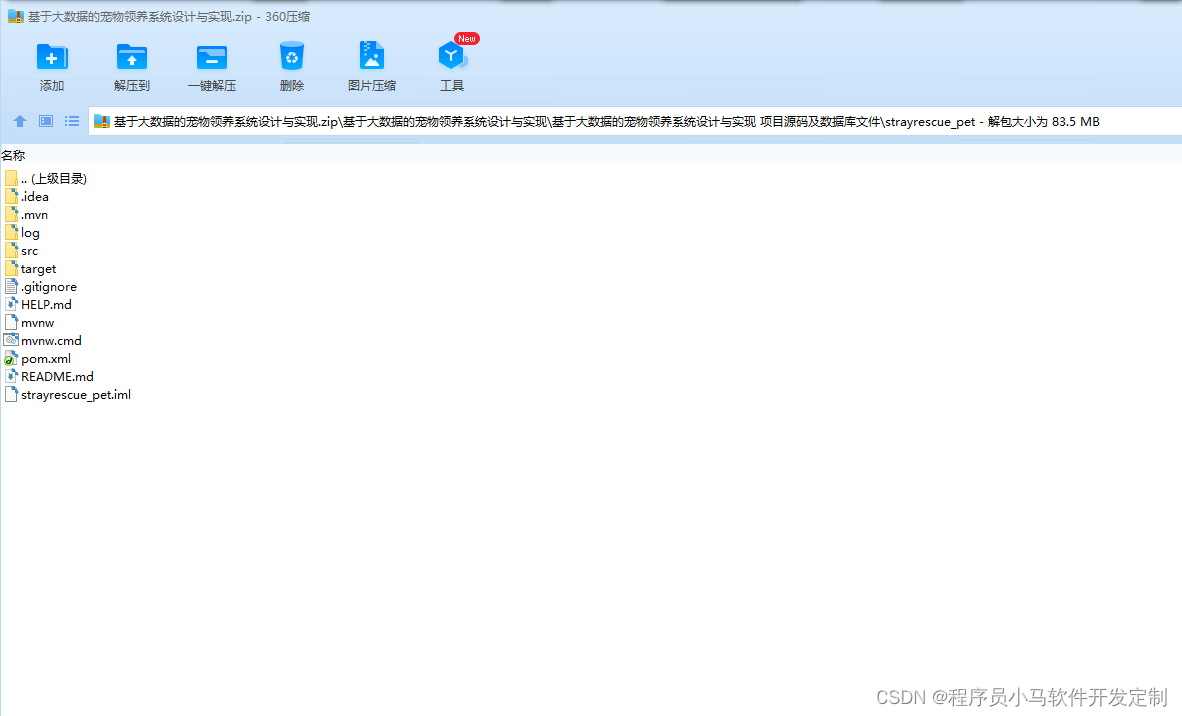Select the .gitignore file

point(41,287)
